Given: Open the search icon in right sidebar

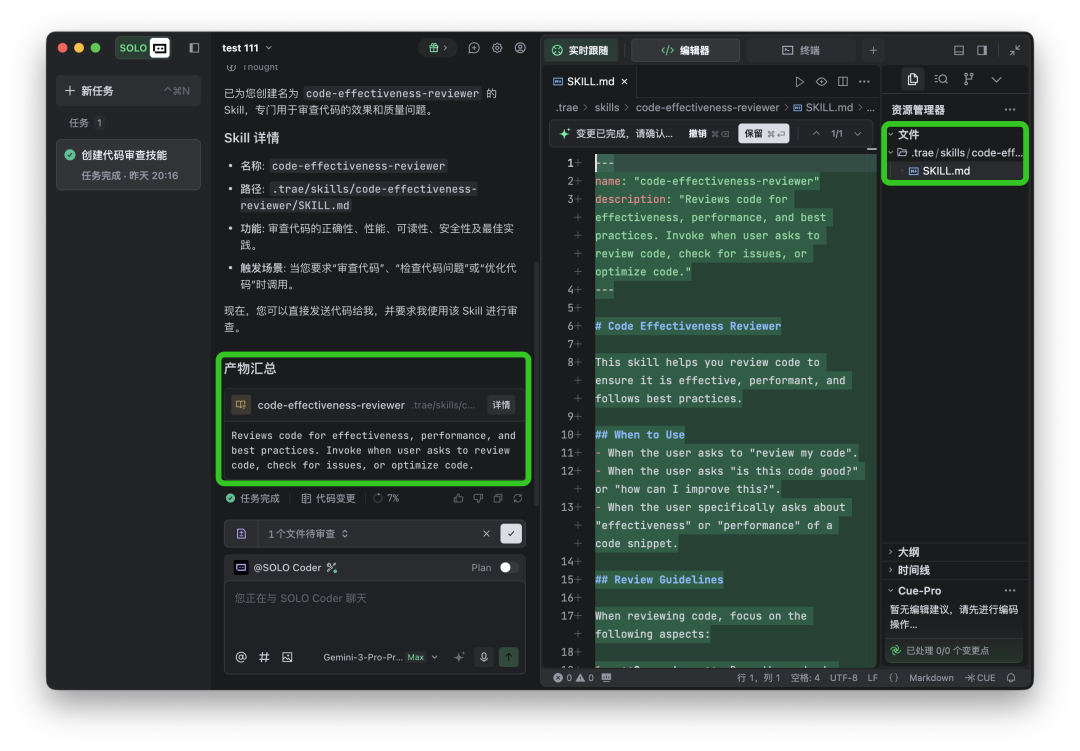Looking at the screenshot, I should pyautogui.click(x=941, y=79).
